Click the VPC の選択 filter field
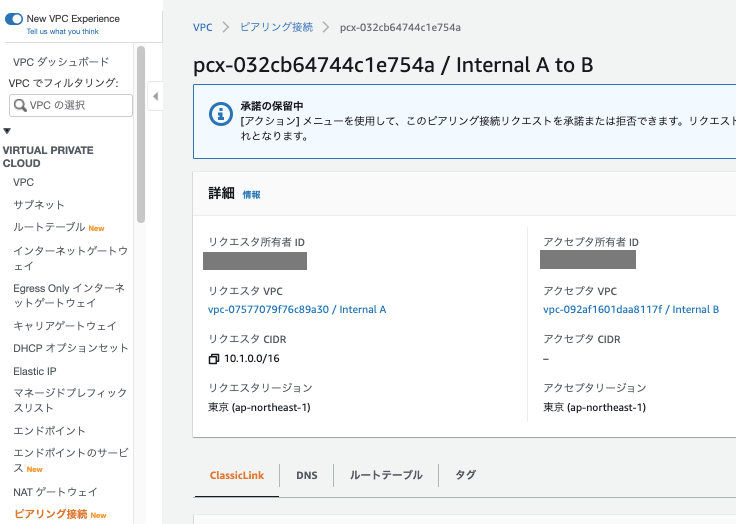 [x=71, y=105]
